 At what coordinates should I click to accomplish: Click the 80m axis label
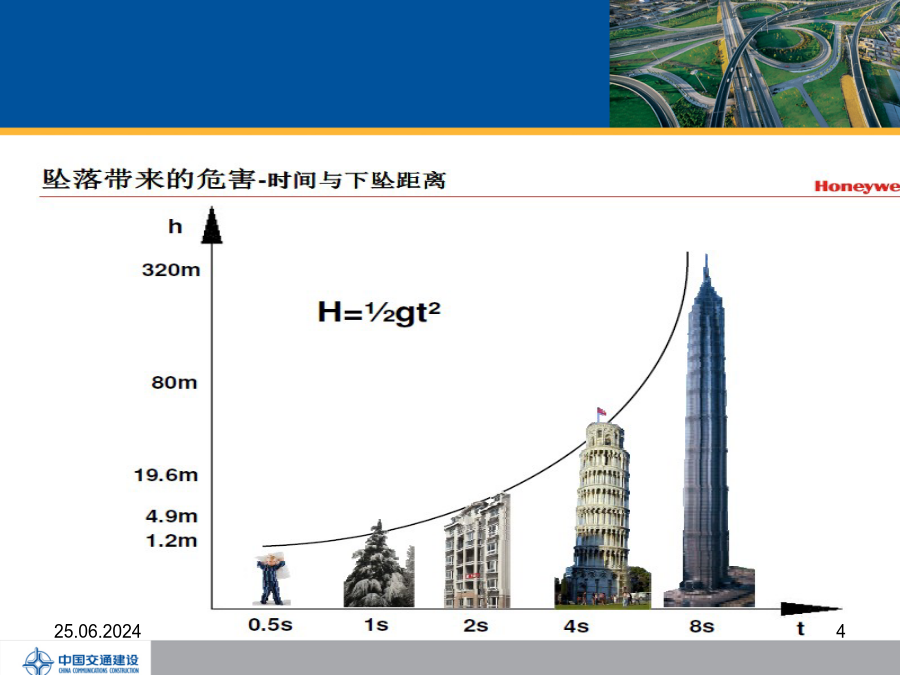click(174, 382)
